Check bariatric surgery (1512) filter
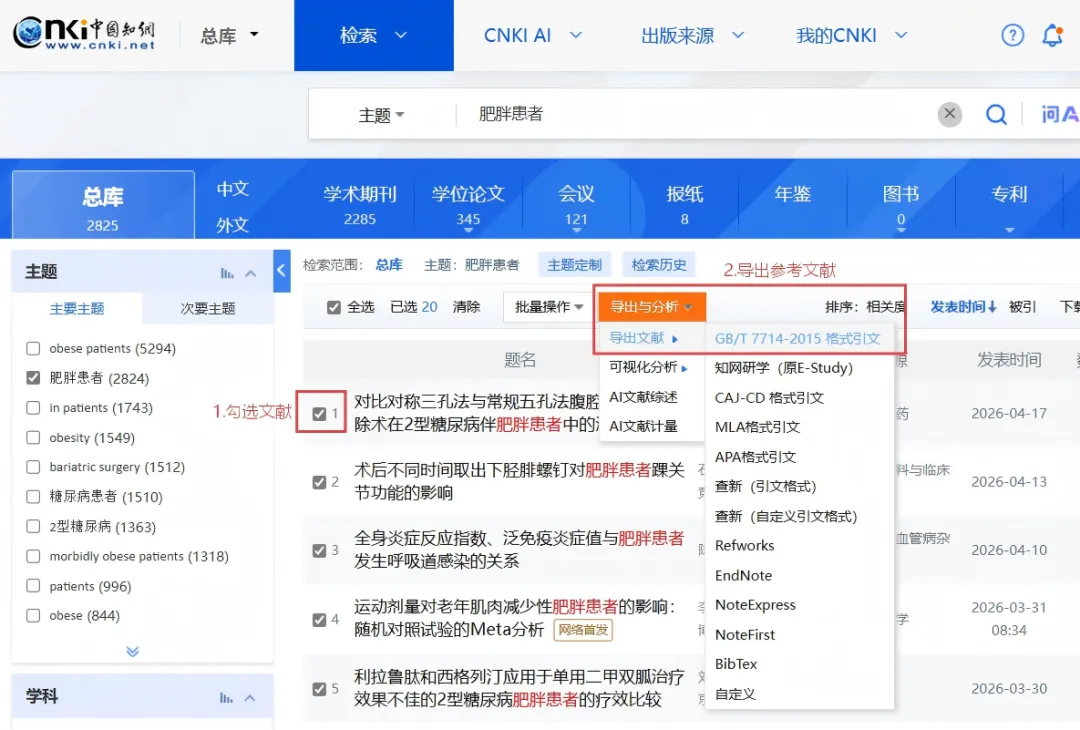The width and height of the screenshot is (1080, 730). click(x=33, y=467)
